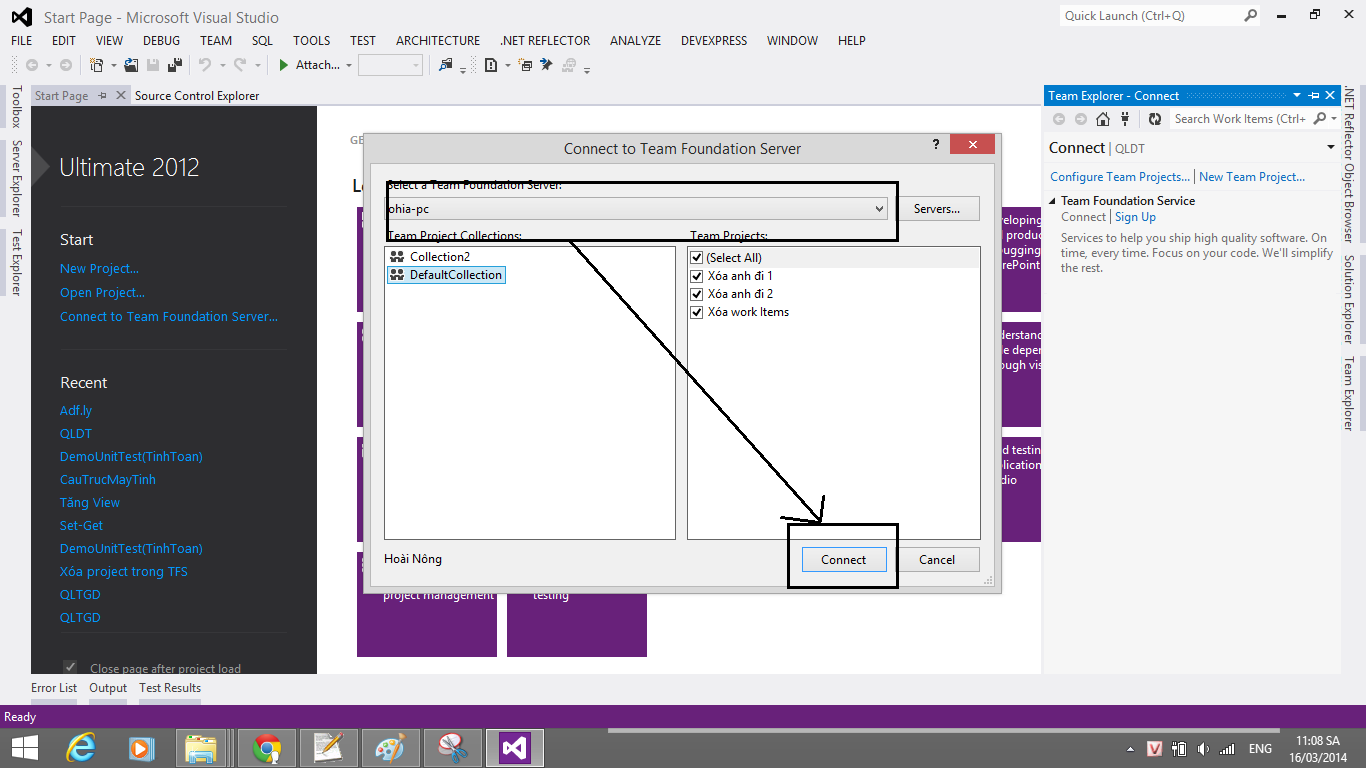Screen dimensions: 1366x768
Task: Open Google Chrome from the taskbar
Action: tap(267, 748)
